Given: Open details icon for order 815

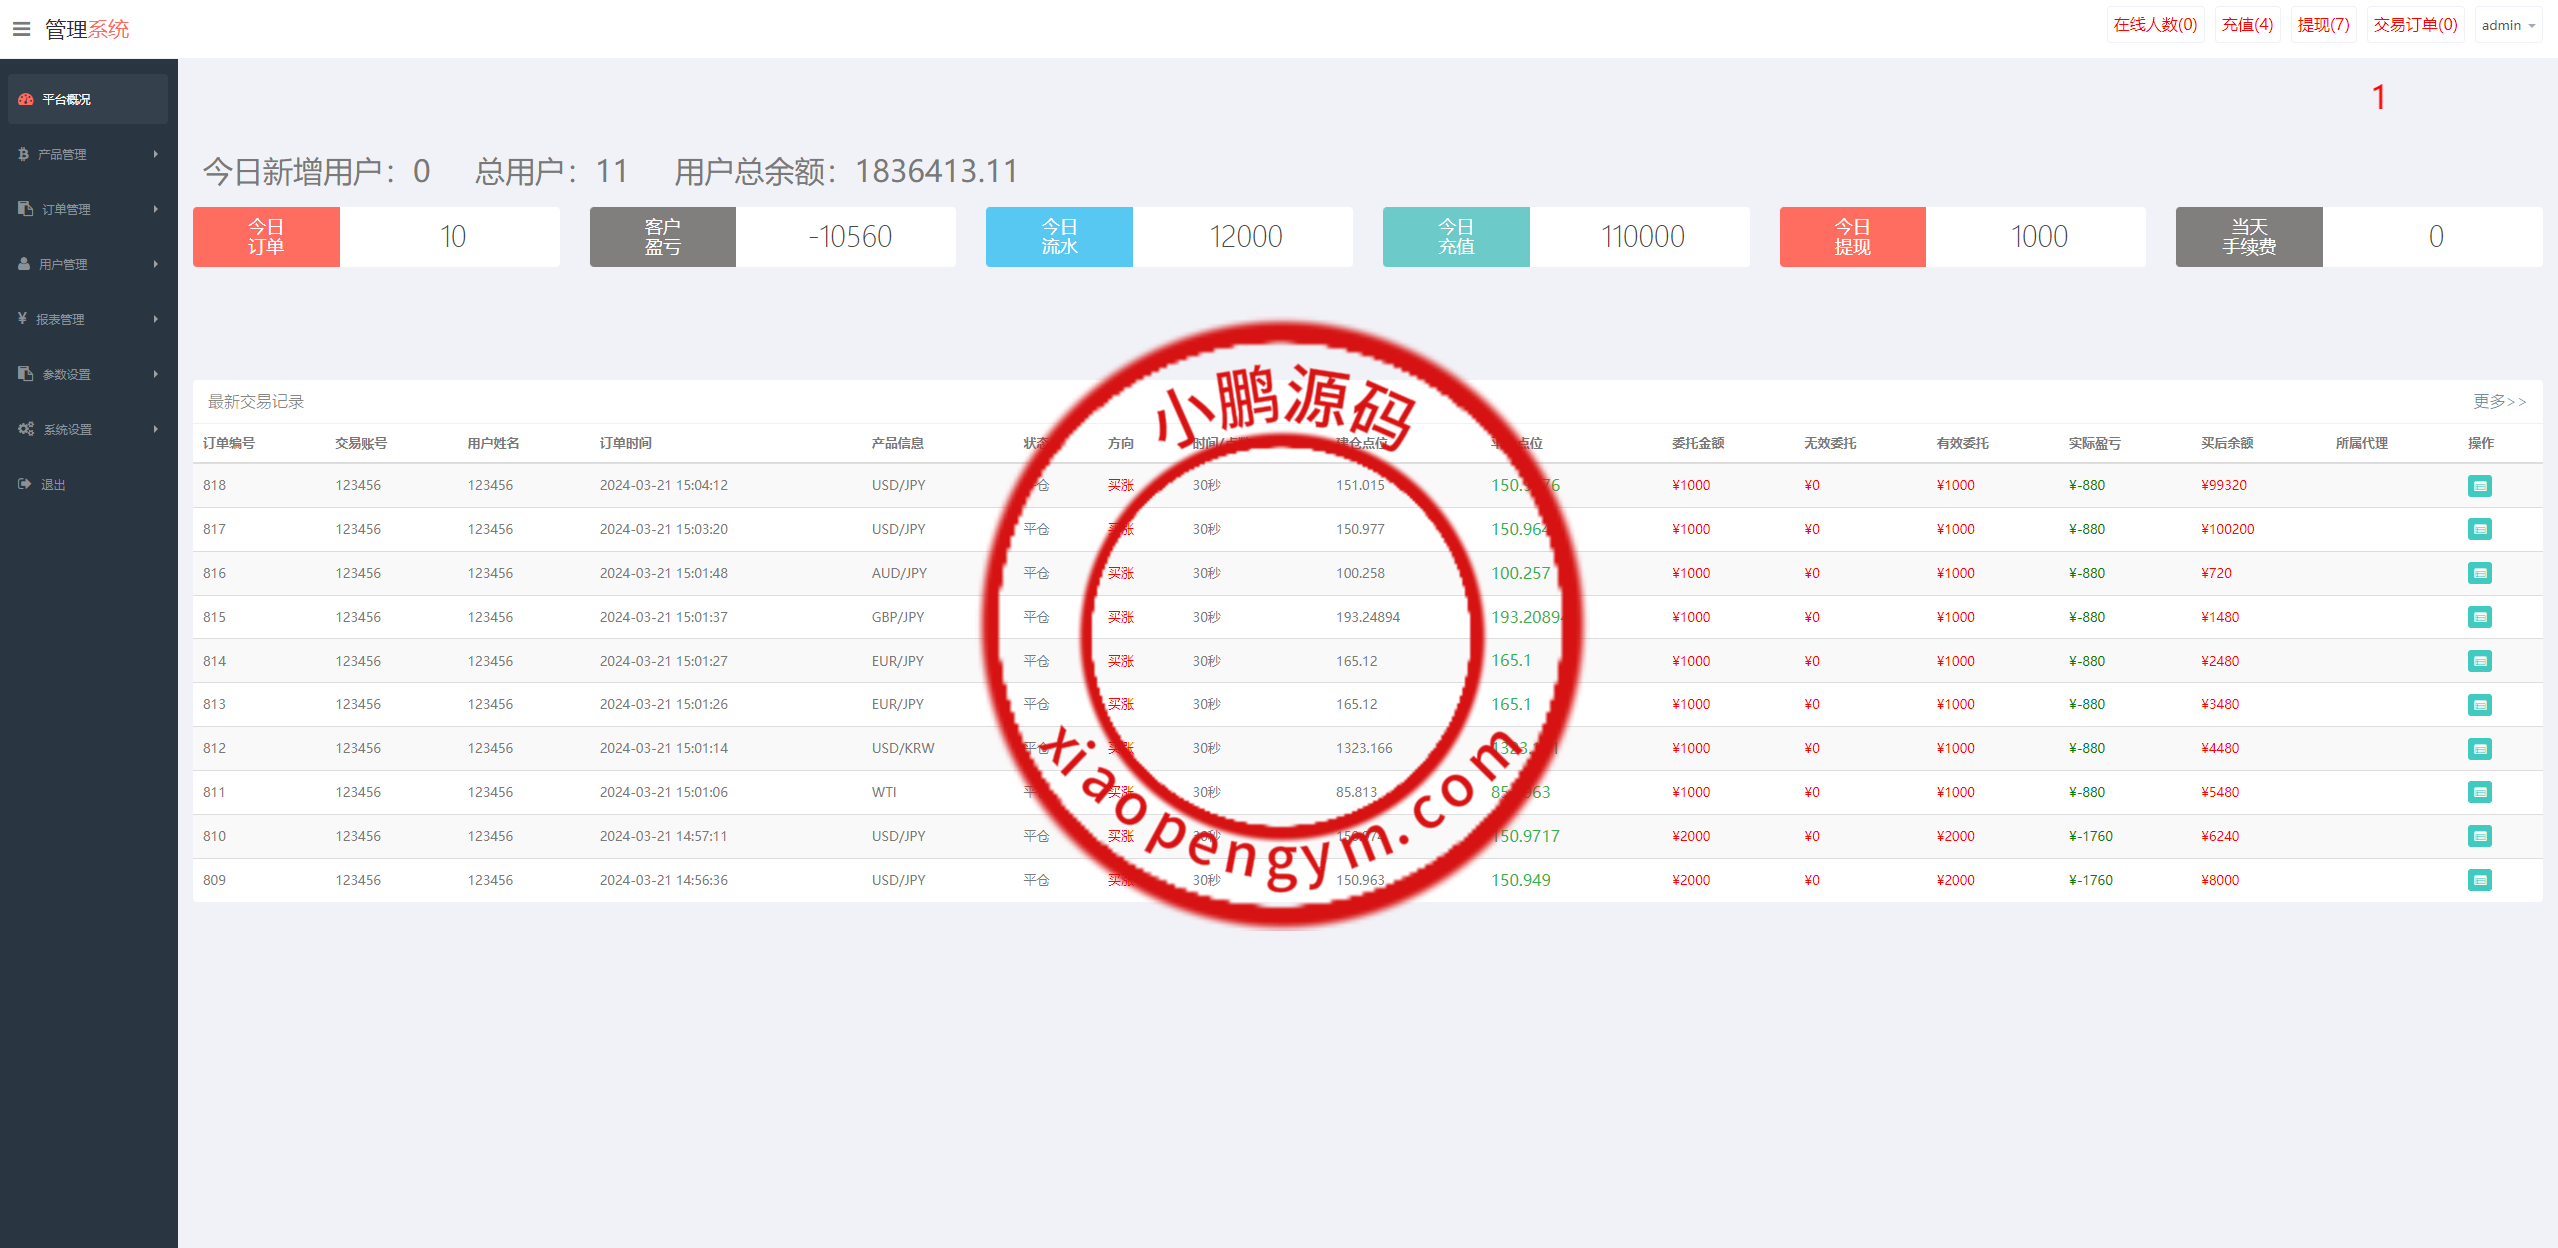Looking at the screenshot, I should coord(2479,617).
